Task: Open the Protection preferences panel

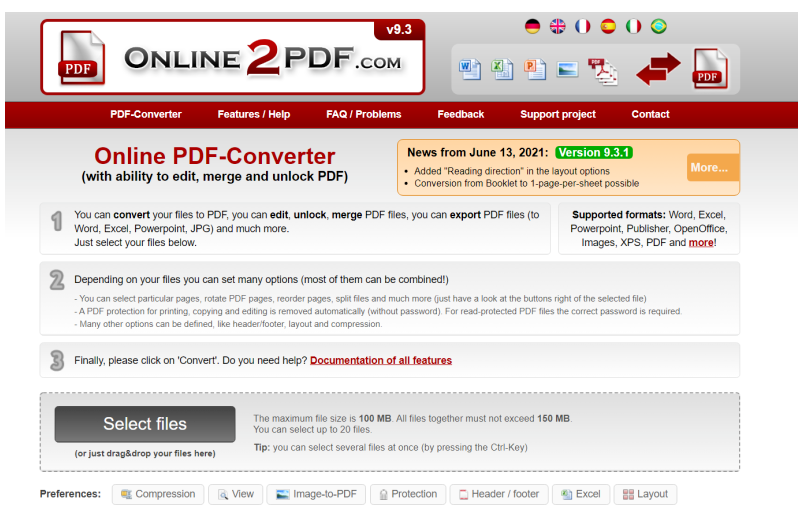Action: (407, 494)
